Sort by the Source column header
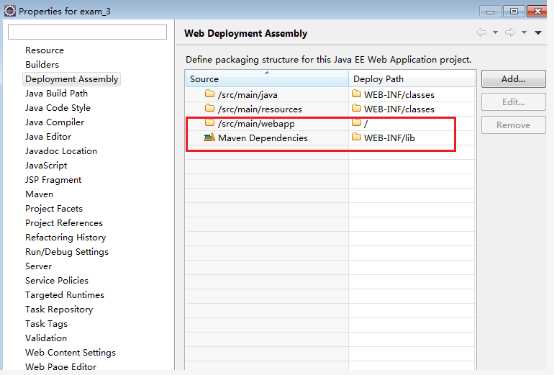This screenshot has height=375, width=554. (267, 79)
